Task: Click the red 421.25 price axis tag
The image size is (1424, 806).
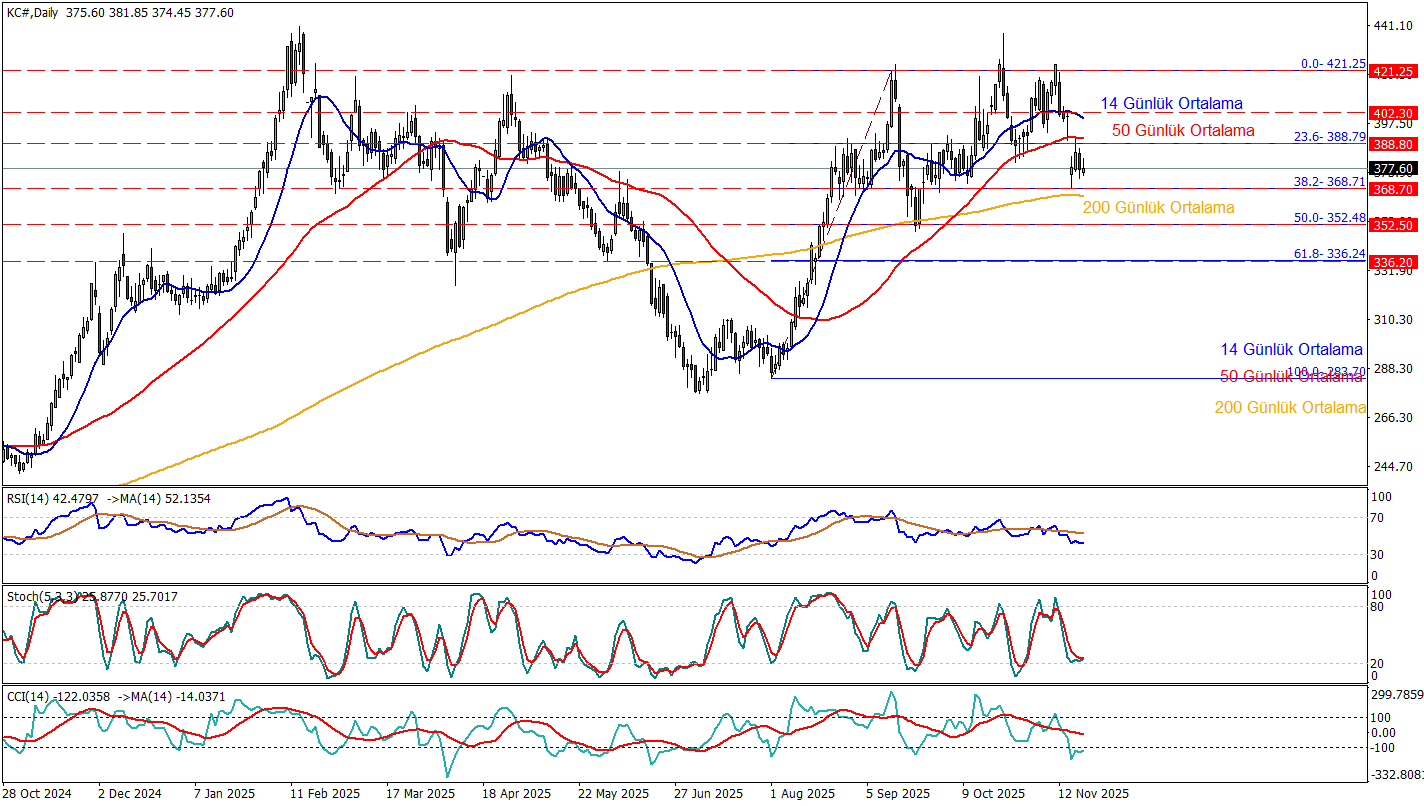Action: point(1392,71)
